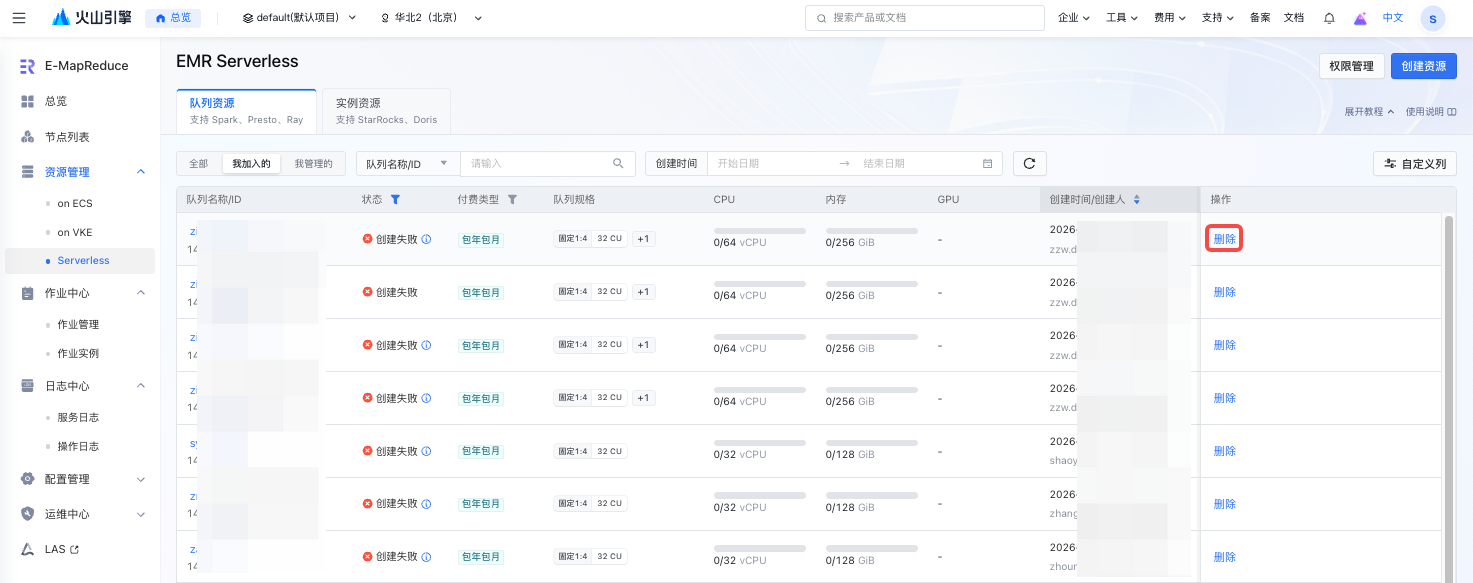Click the refresh icon beside date filter
1473x583 pixels.
[x=1029, y=164]
